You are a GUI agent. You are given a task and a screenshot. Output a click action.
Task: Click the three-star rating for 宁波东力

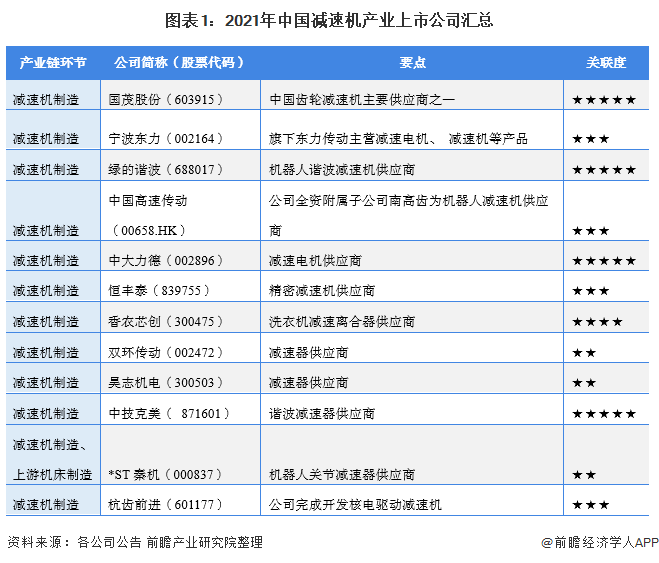coord(590,139)
